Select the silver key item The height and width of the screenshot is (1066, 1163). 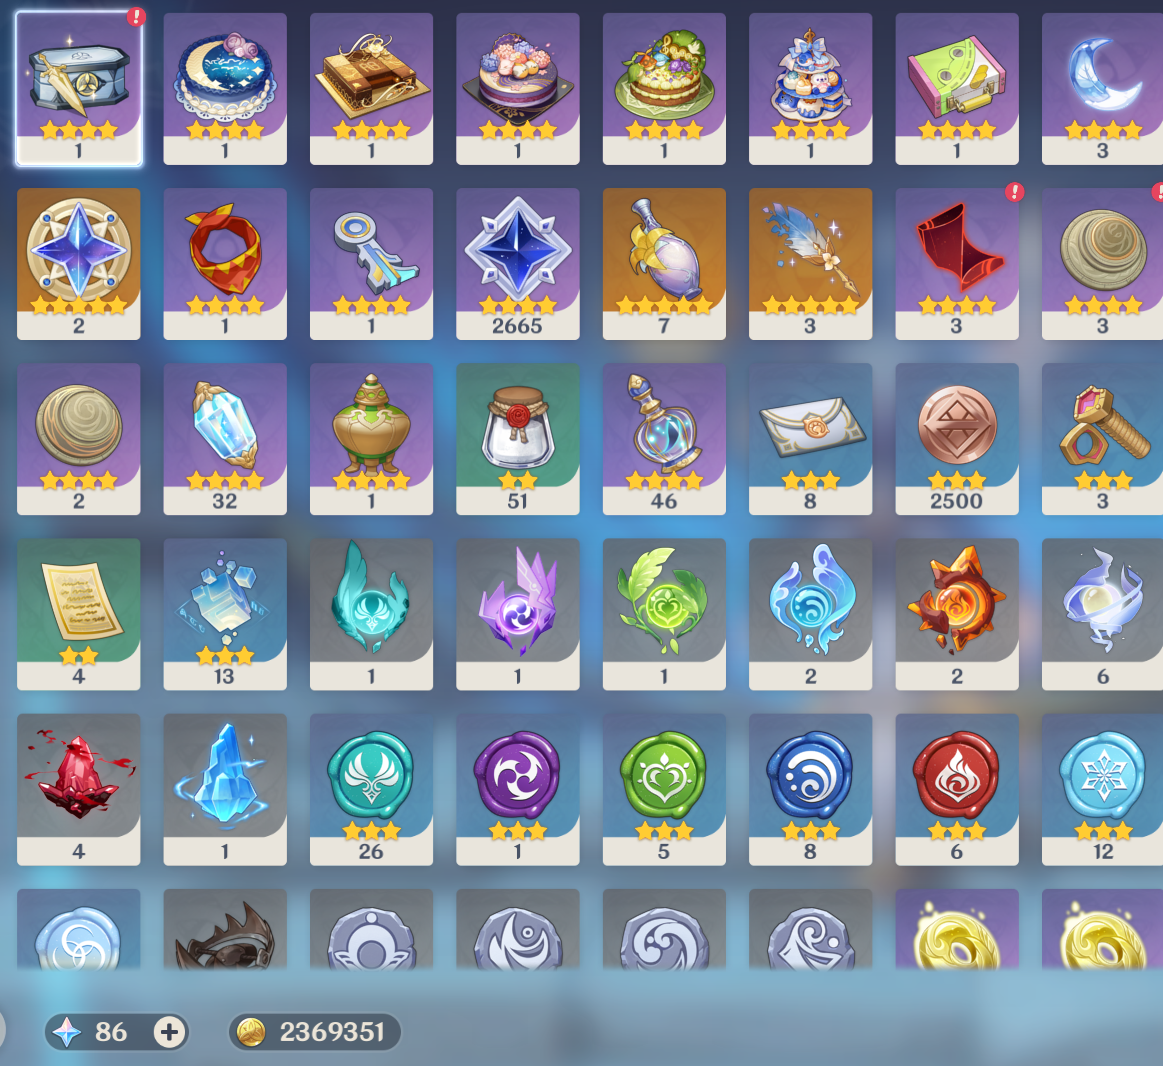(x=372, y=263)
